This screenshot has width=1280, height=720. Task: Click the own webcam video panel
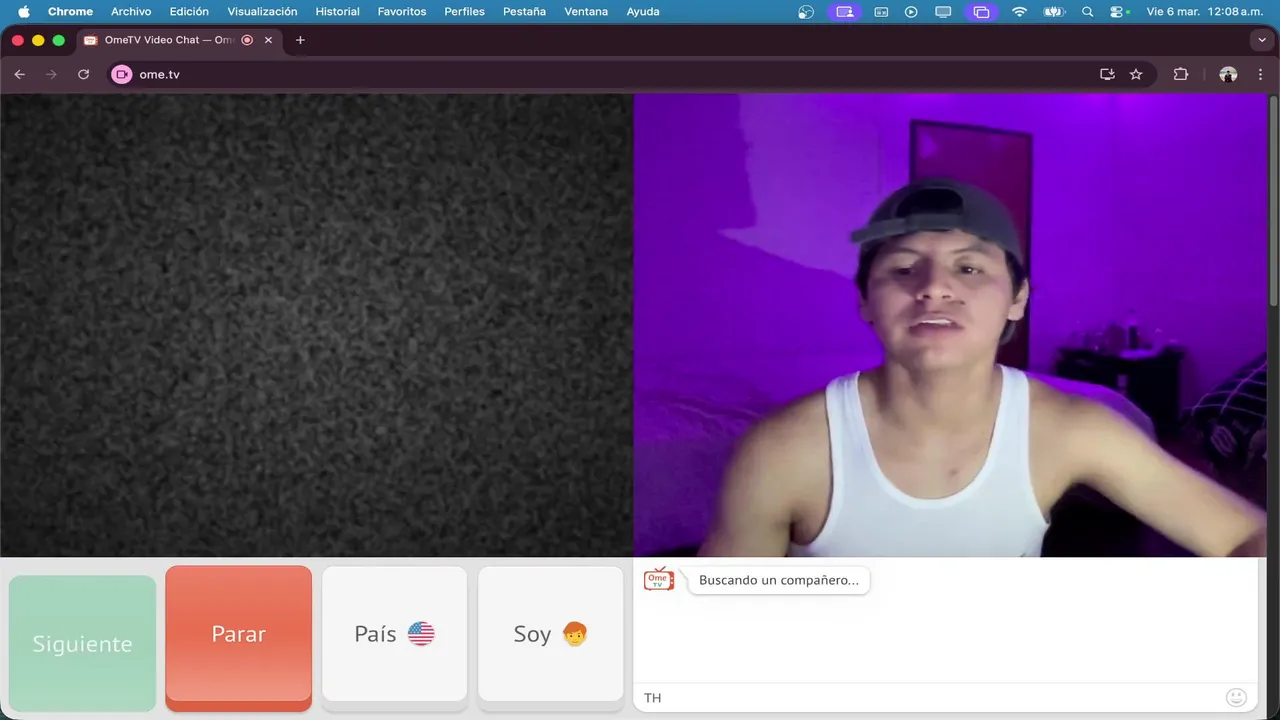click(950, 325)
